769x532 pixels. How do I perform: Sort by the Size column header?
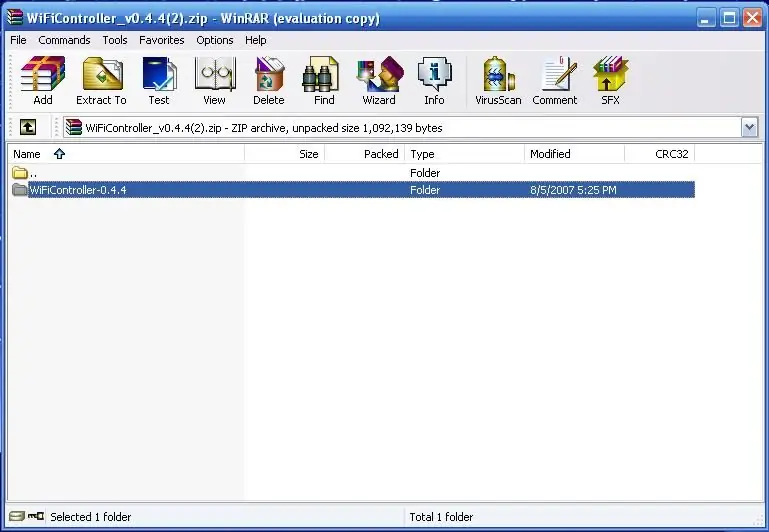284,154
